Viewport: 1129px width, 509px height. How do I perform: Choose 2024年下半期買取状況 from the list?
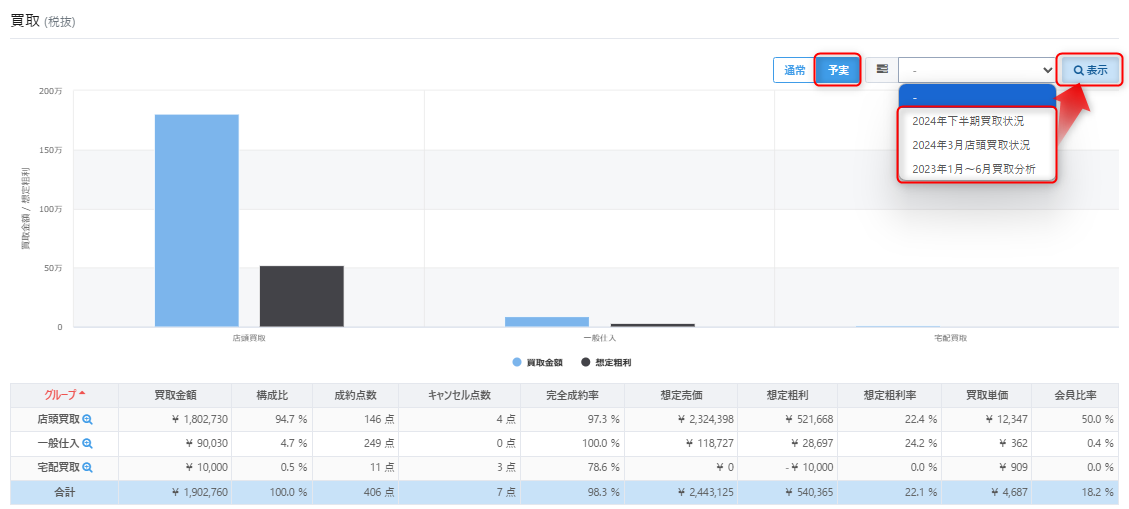point(976,120)
